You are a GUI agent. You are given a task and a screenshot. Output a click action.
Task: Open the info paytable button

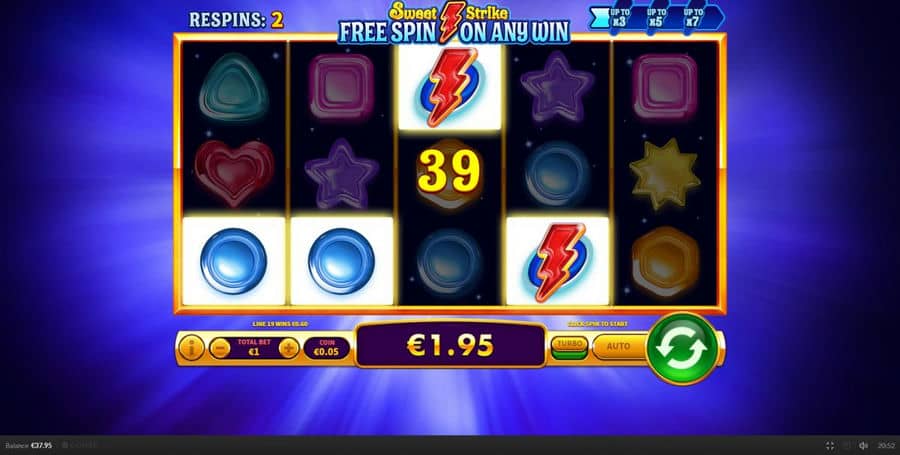tap(191, 348)
